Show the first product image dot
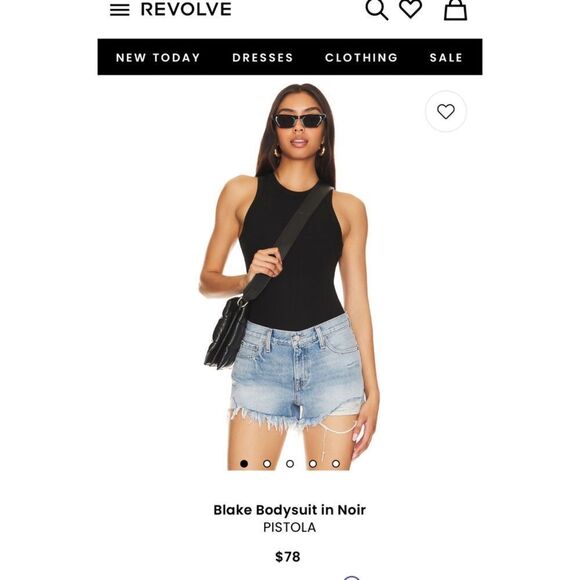 pyautogui.click(x=244, y=463)
